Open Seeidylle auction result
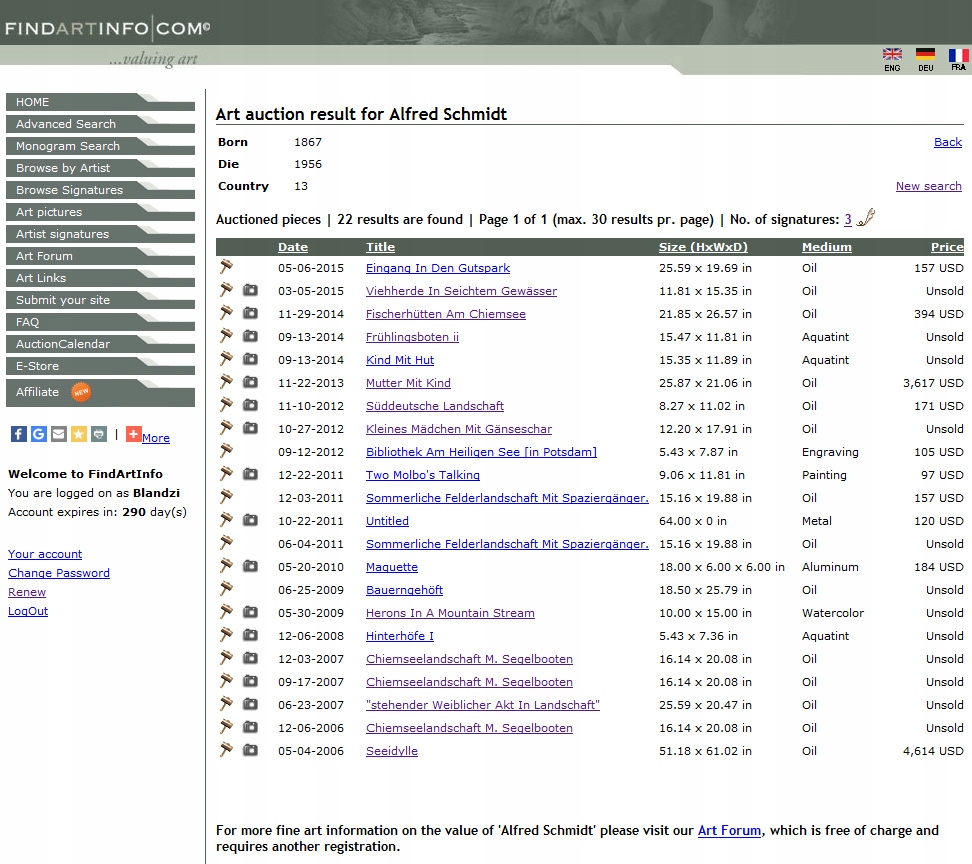Viewport: 972px width, 864px height. pos(392,751)
